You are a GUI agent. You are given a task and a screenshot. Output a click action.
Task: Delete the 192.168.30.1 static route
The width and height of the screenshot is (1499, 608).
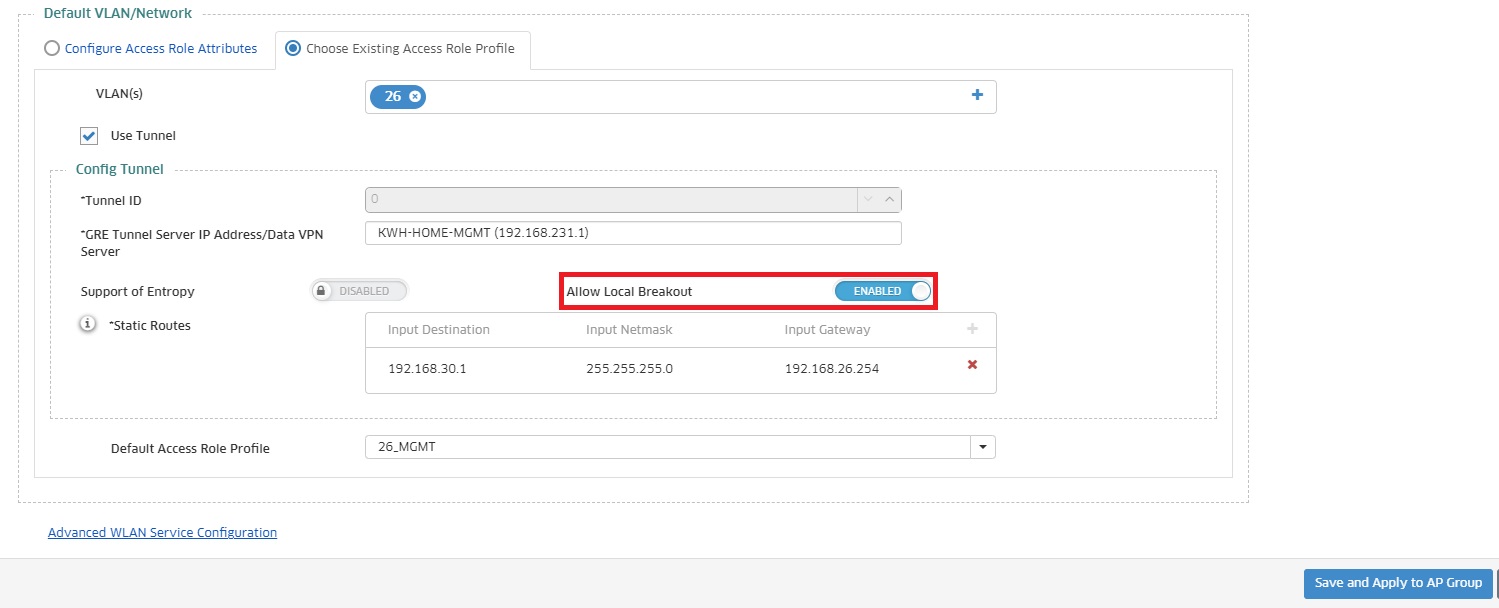tap(972, 365)
